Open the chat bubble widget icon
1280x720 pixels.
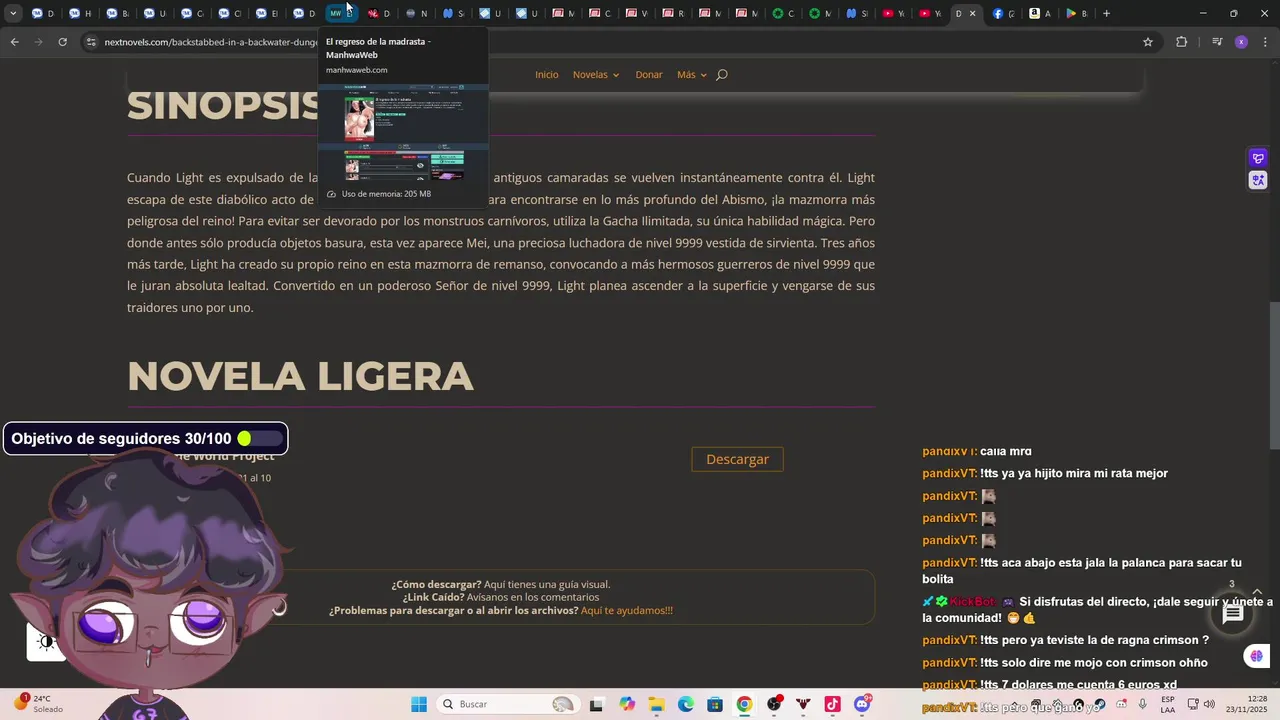[1233, 614]
